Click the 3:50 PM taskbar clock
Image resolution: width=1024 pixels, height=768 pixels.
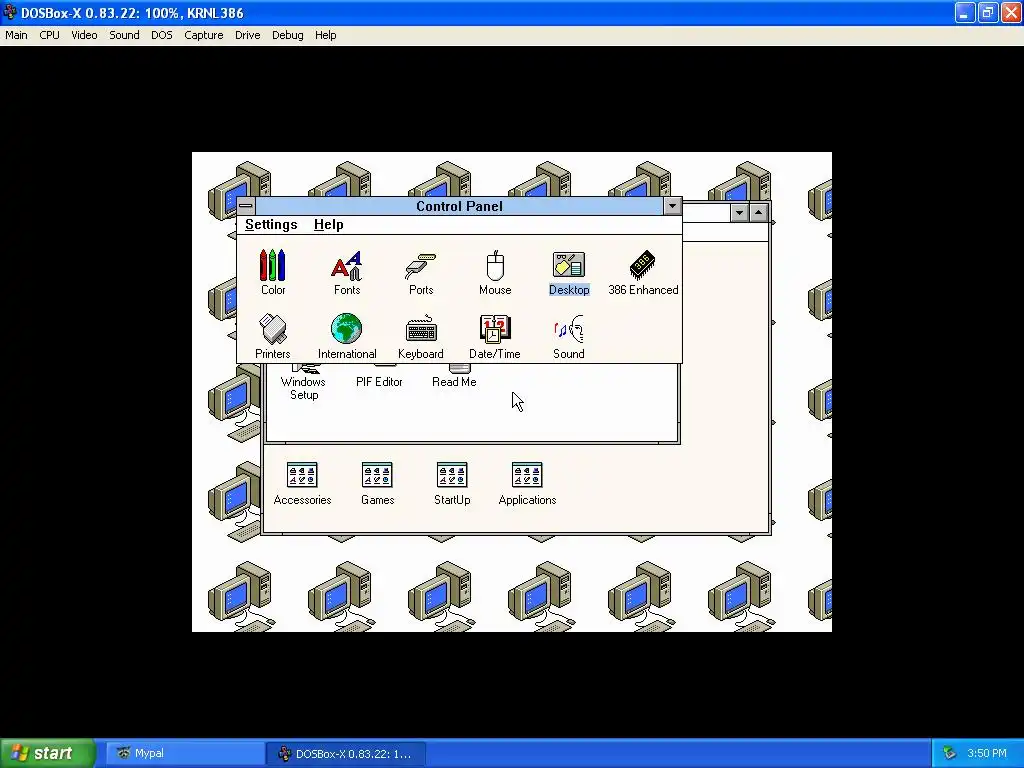987,754
